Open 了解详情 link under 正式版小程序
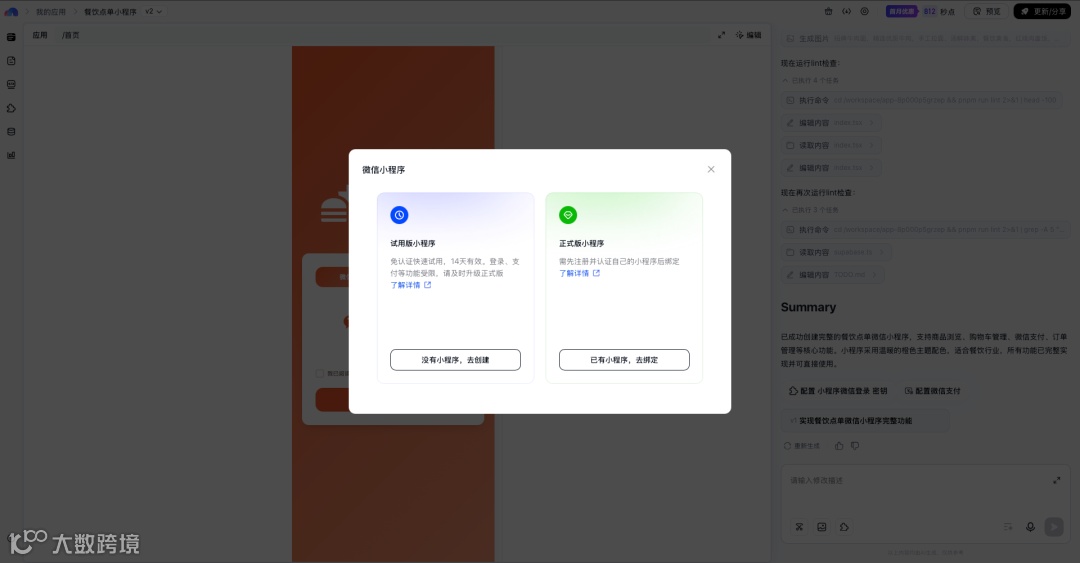 point(579,273)
